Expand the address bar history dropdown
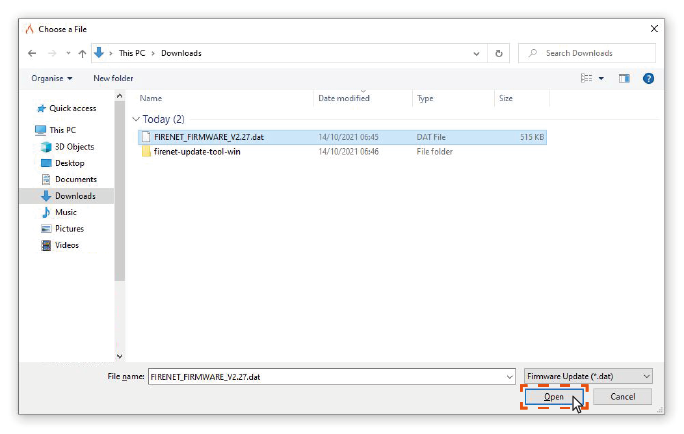Image resolution: width=684 pixels, height=434 pixels. (476, 54)
